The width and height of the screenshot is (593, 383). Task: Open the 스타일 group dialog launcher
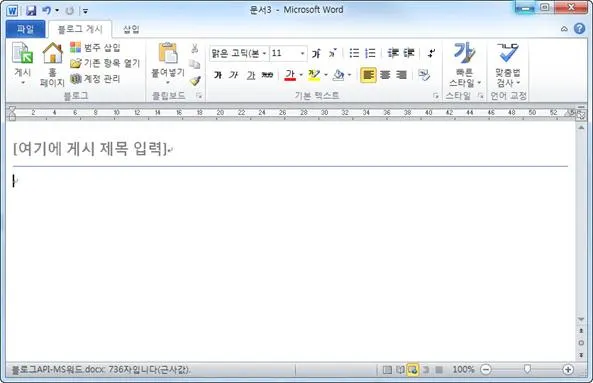pyautogui.click(x=480, y=96)
